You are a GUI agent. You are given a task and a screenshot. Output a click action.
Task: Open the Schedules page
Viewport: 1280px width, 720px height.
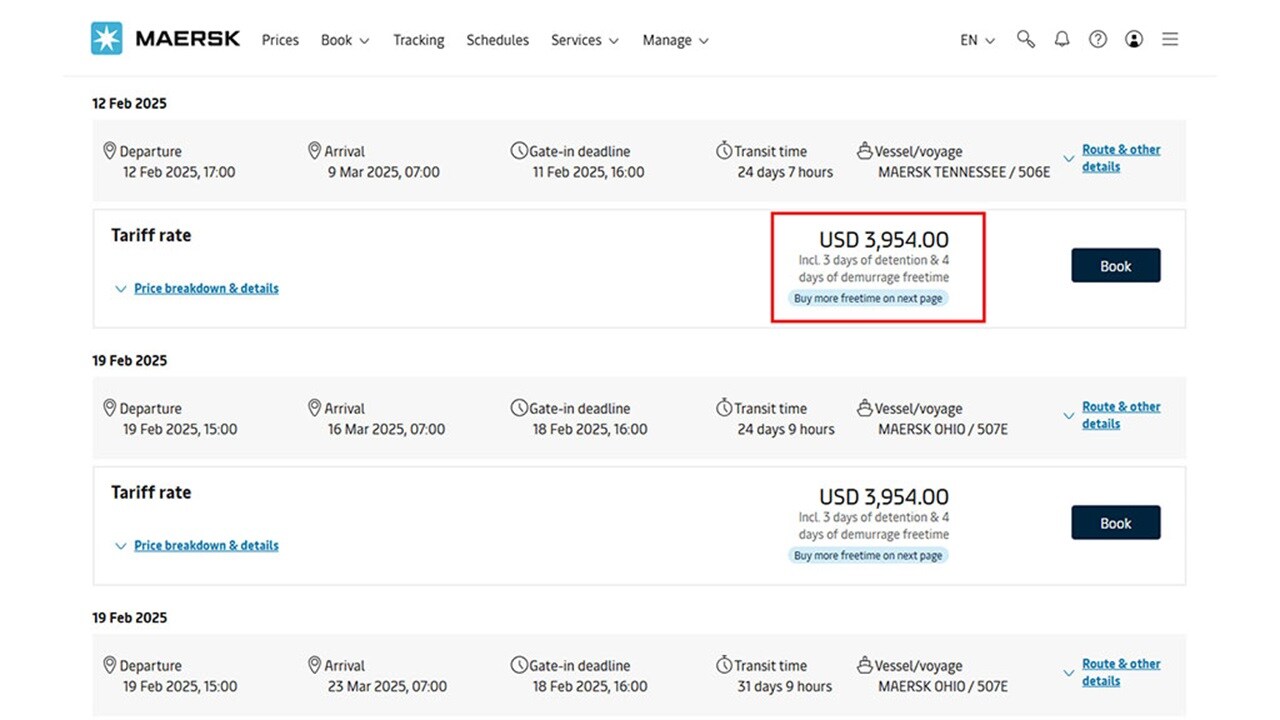coord(497,40)
